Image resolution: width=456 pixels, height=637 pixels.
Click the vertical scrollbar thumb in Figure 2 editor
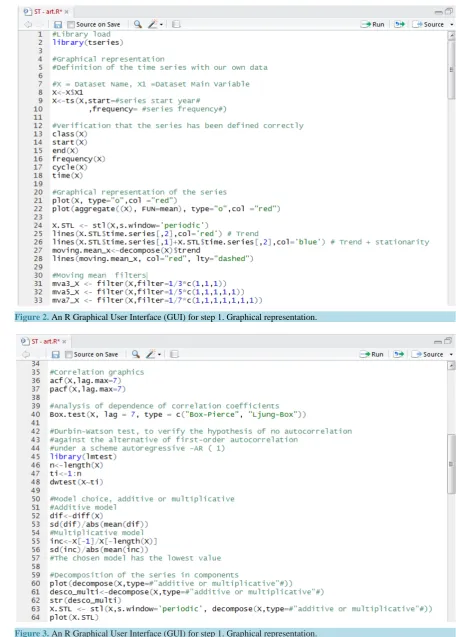point(451,69)
